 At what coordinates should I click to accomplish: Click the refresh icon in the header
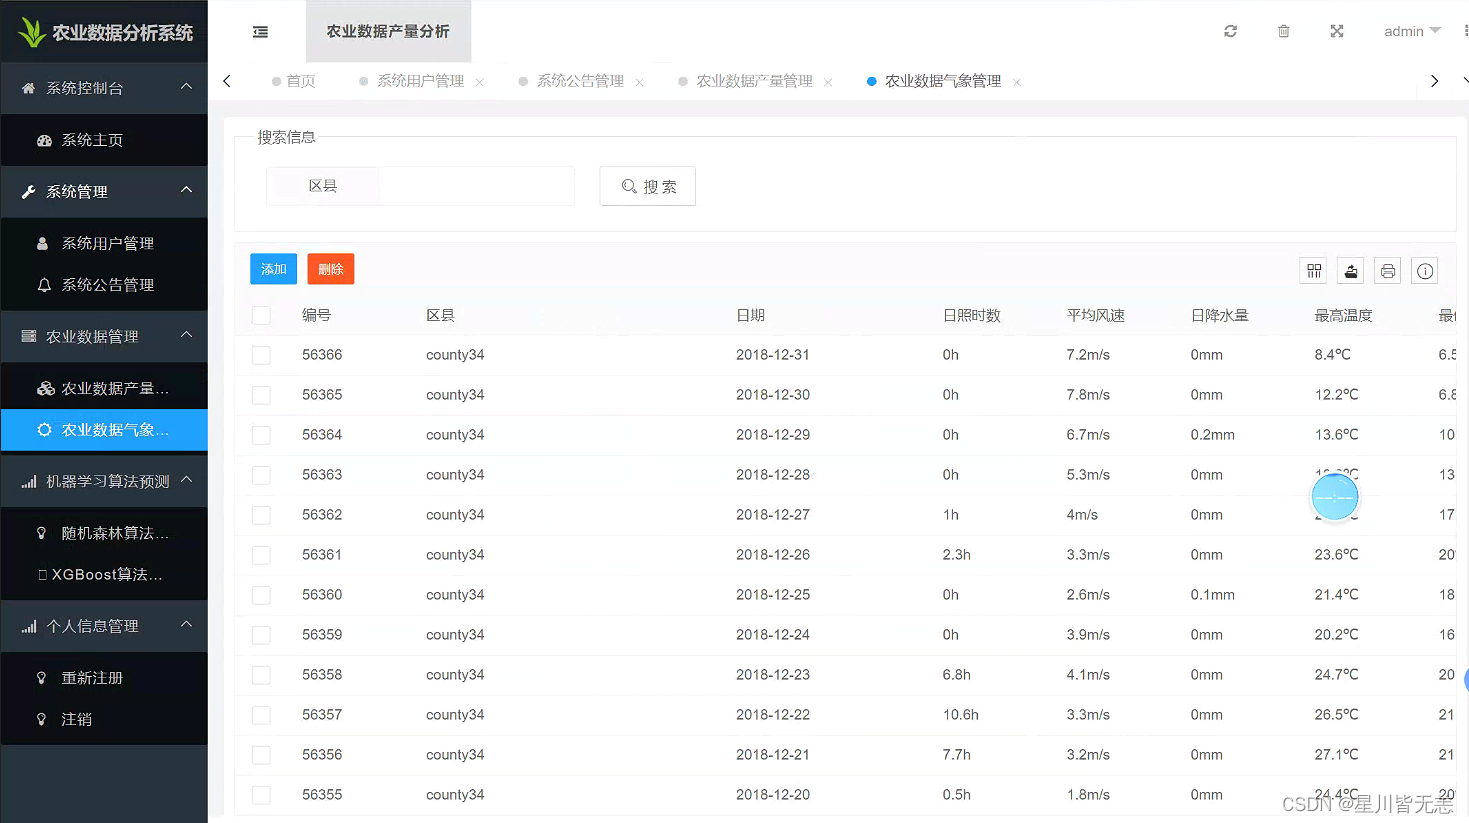click(1231, 32)
